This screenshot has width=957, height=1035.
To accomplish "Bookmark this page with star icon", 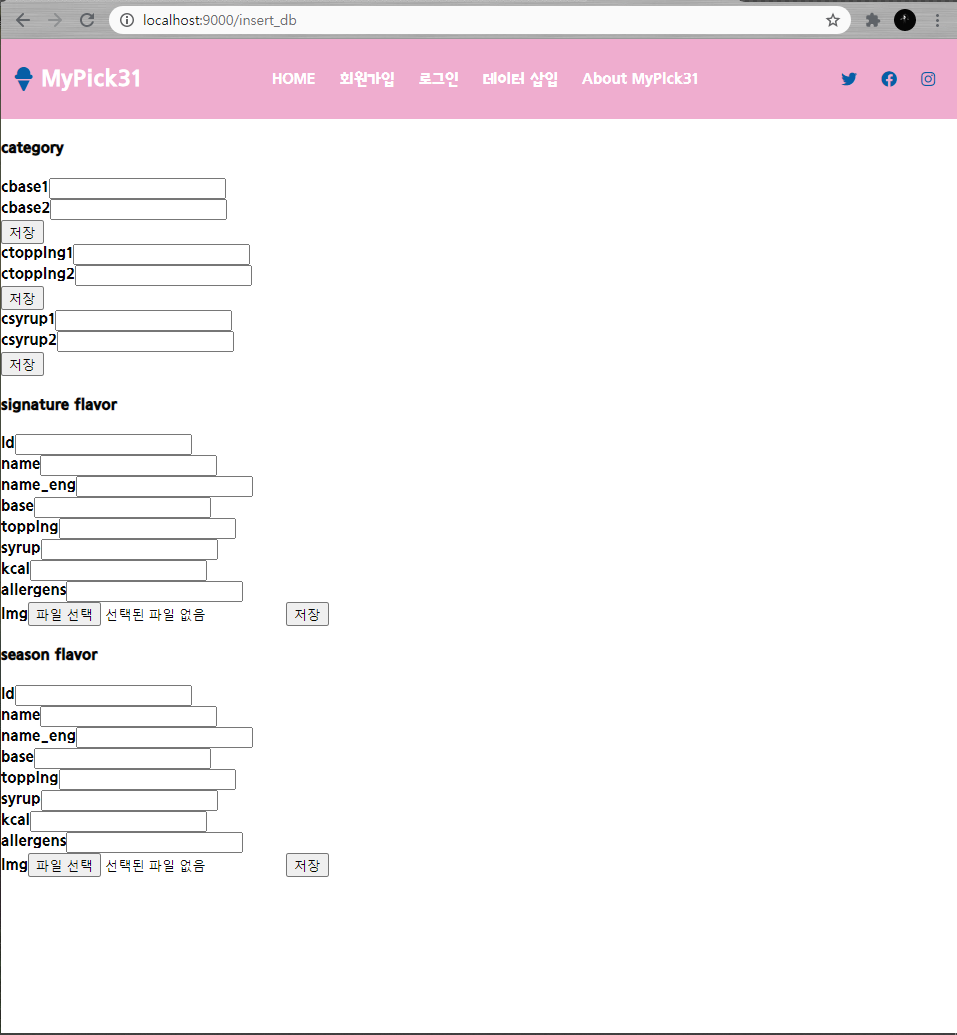I will point(833,20).
